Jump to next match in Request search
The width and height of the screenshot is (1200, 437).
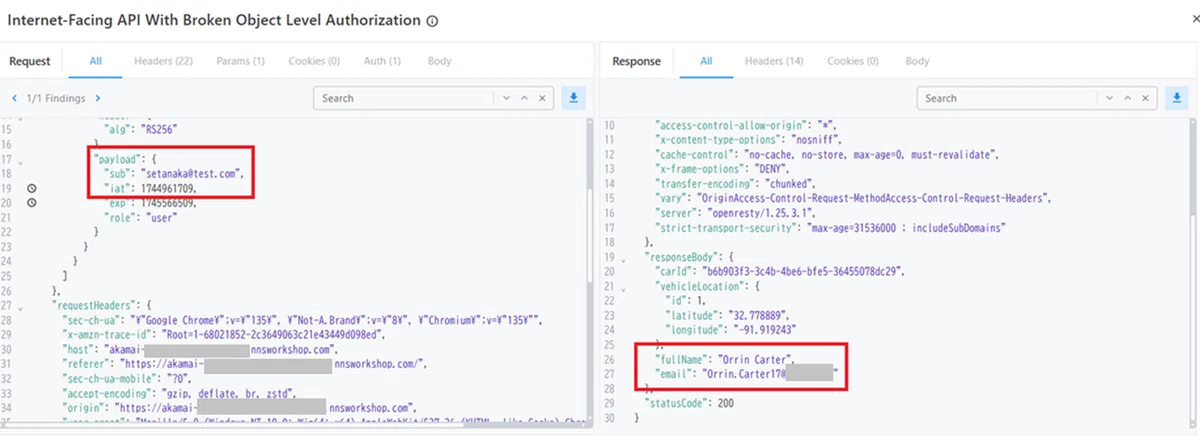(x=508, y=98)
